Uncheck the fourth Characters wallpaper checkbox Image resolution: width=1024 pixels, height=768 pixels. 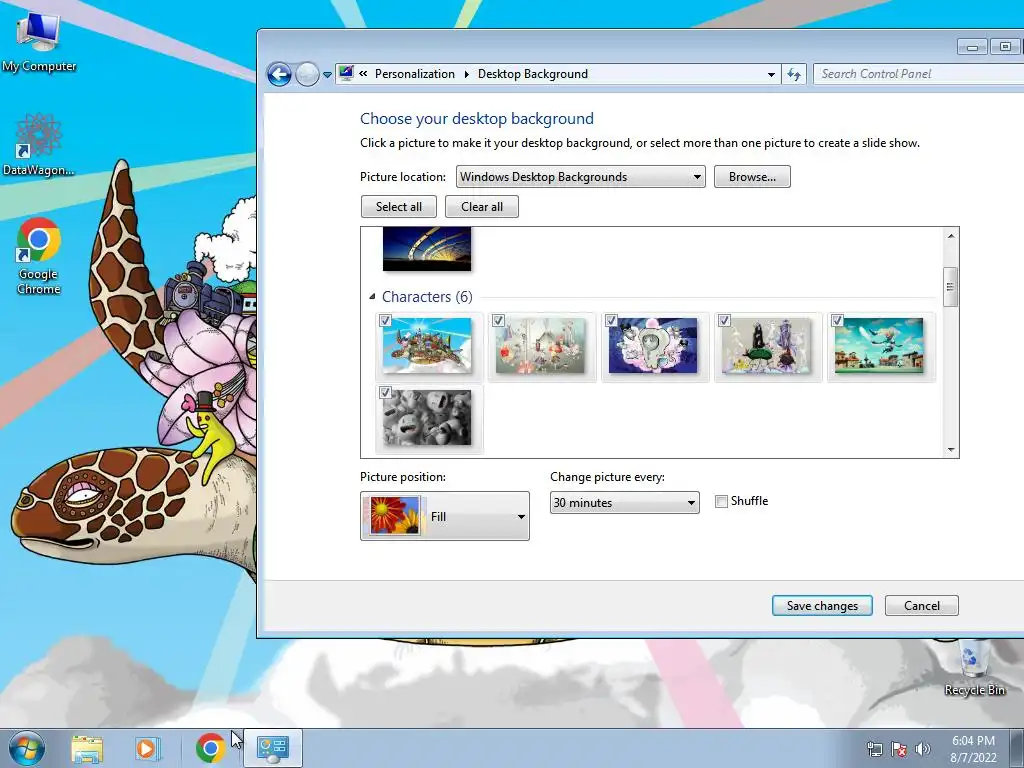(x=724, y=321)
